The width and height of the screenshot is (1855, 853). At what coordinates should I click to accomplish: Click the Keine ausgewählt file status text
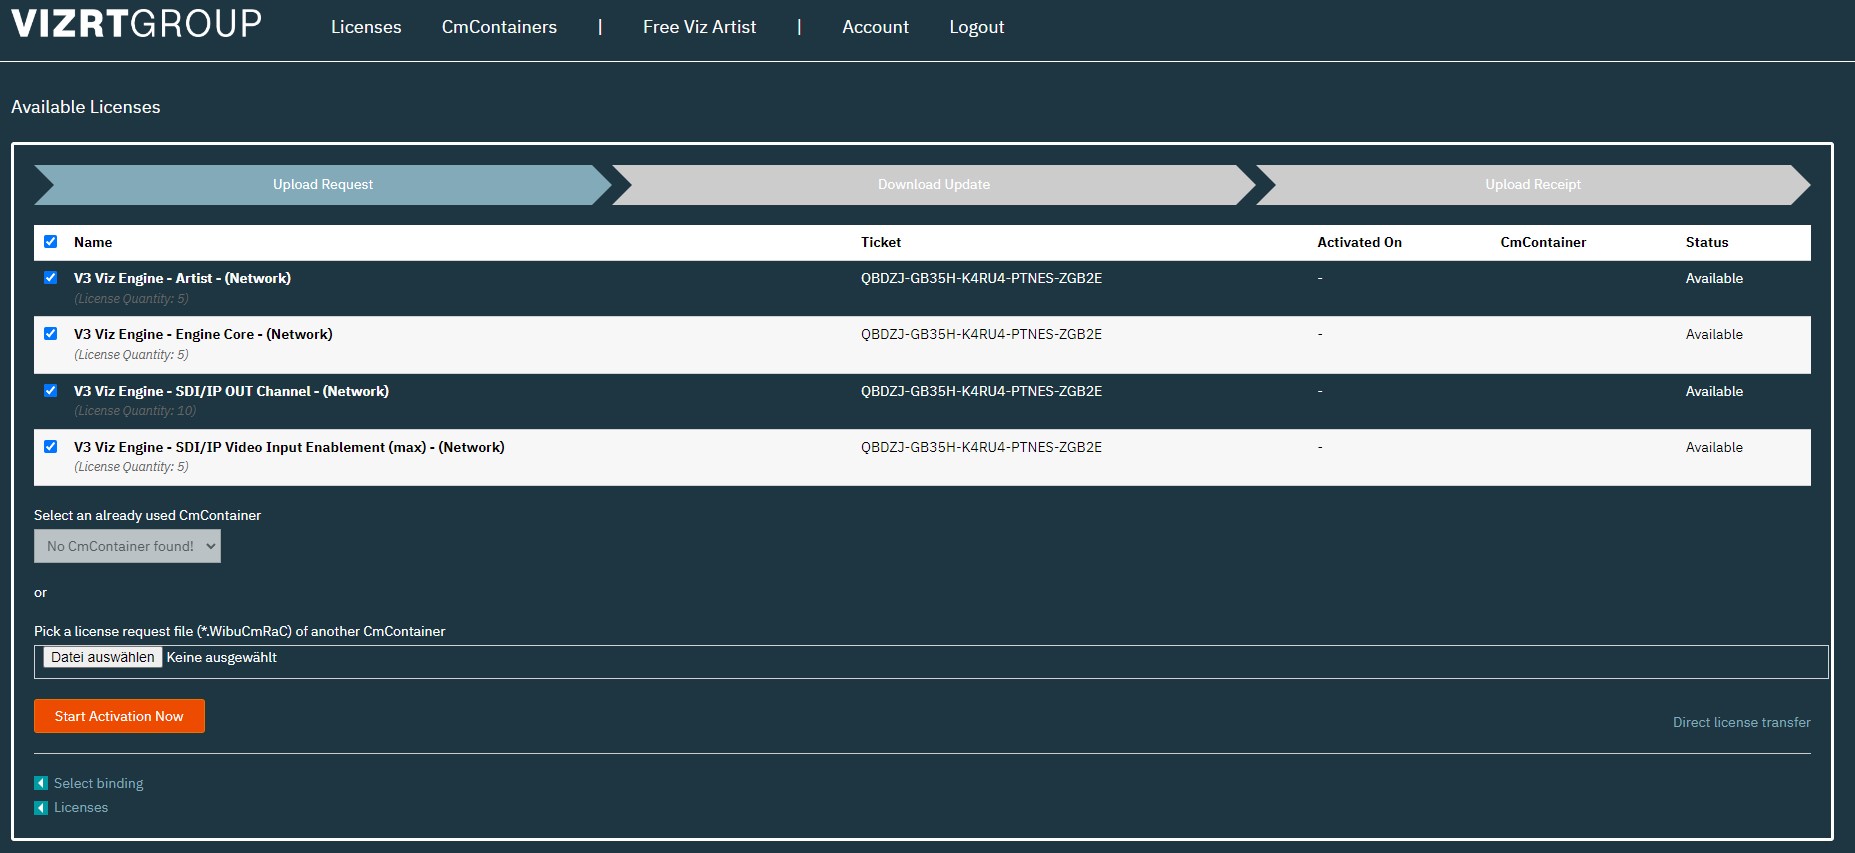pyautogui.click(x=222, y=657)
